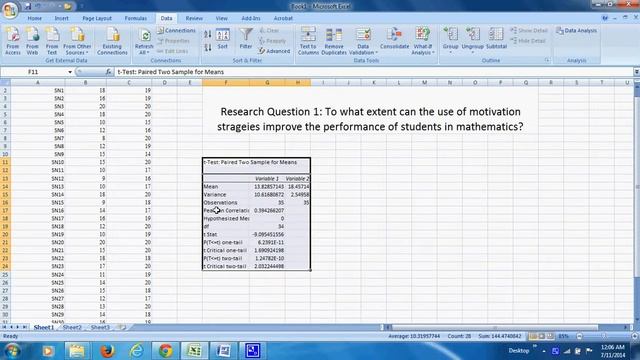Viewport: 640px width, 360px height.
Task: Switch to Page Layout view in status bar
Action: click(542, 336)
